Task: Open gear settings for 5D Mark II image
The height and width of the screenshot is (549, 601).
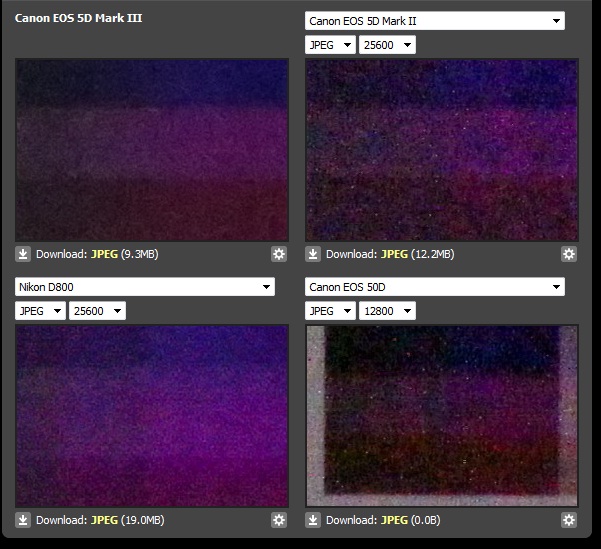Action: pos(569,254)
